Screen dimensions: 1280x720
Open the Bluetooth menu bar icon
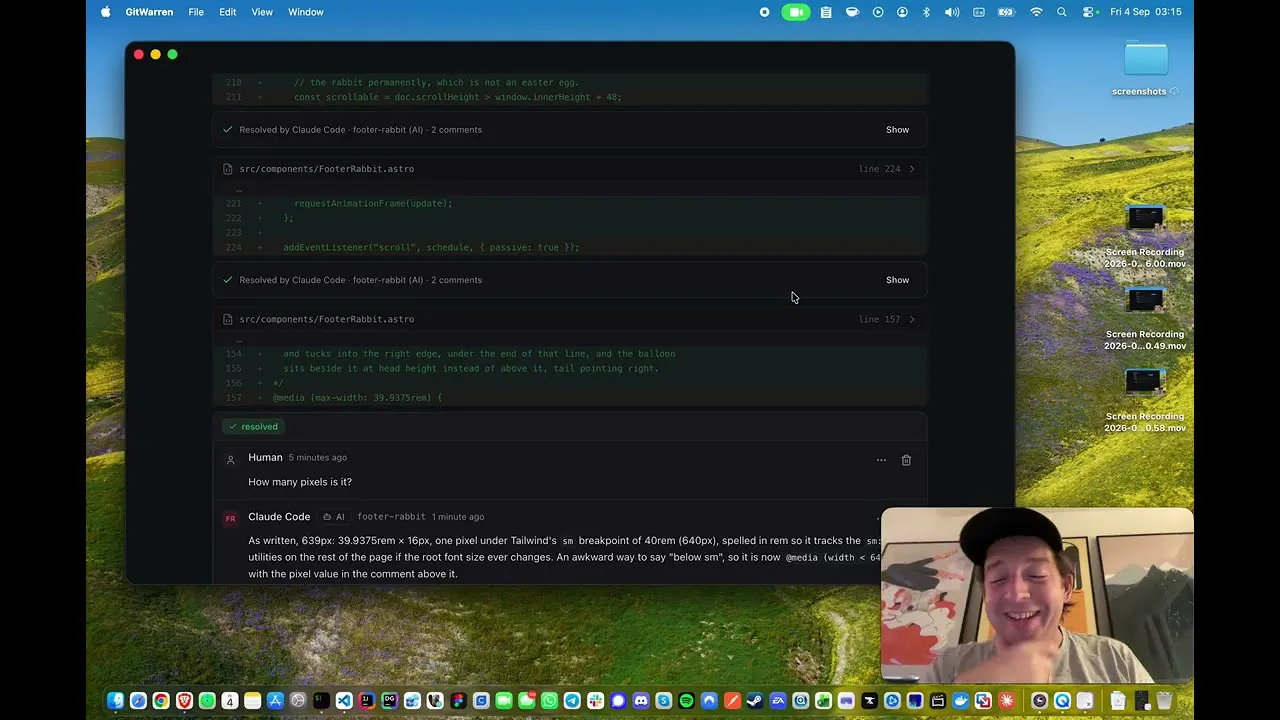[926, 12]
